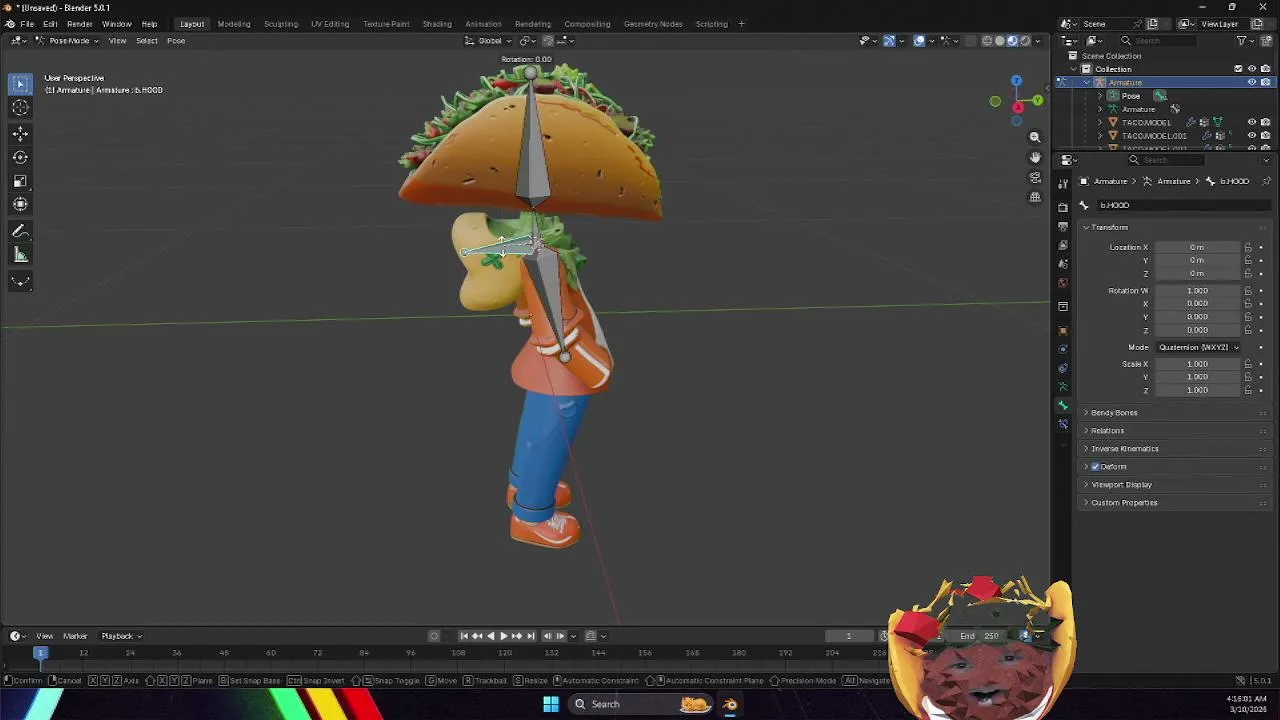Toggle the Deform checkbox

pyautogui.click(x=1096, y=467)
